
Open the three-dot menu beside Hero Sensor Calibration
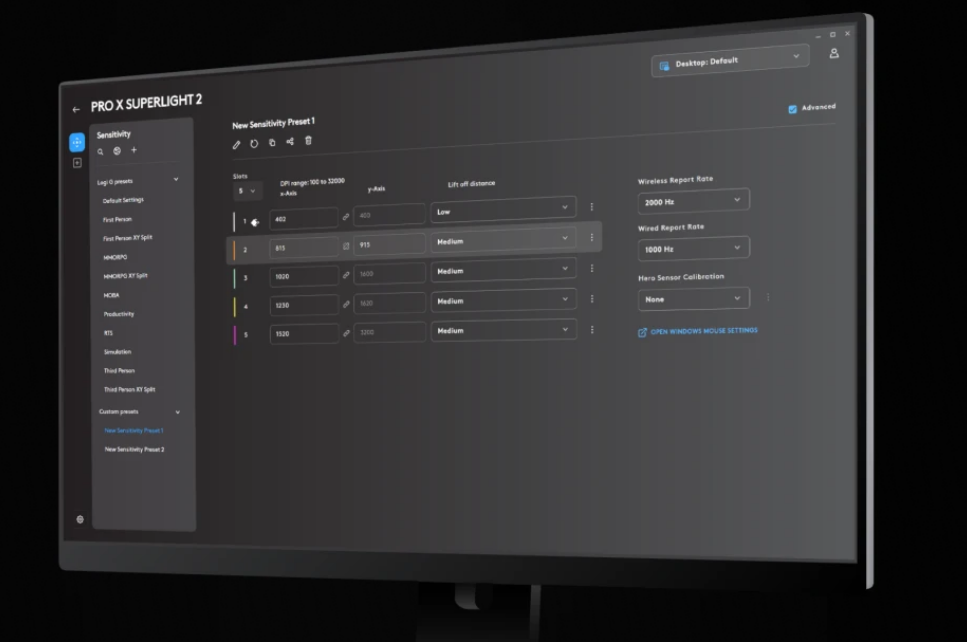[768, 297]
